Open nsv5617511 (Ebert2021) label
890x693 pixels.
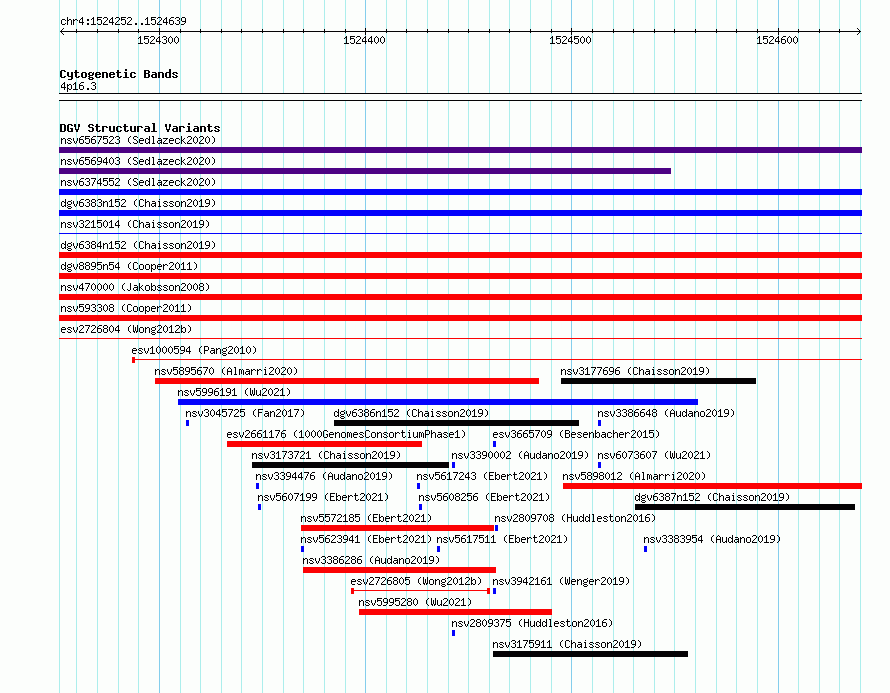(502, 539)
